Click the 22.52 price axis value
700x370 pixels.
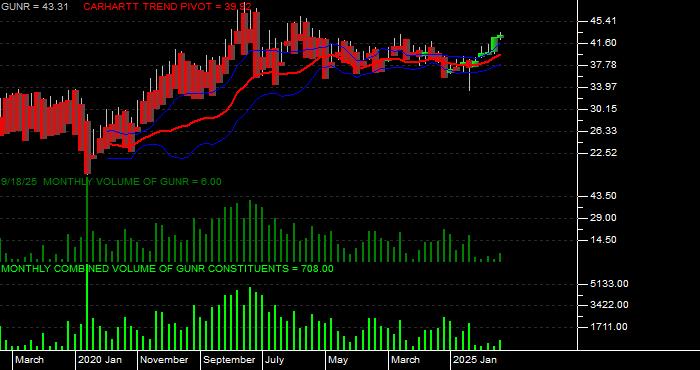(x=603, y=153)
